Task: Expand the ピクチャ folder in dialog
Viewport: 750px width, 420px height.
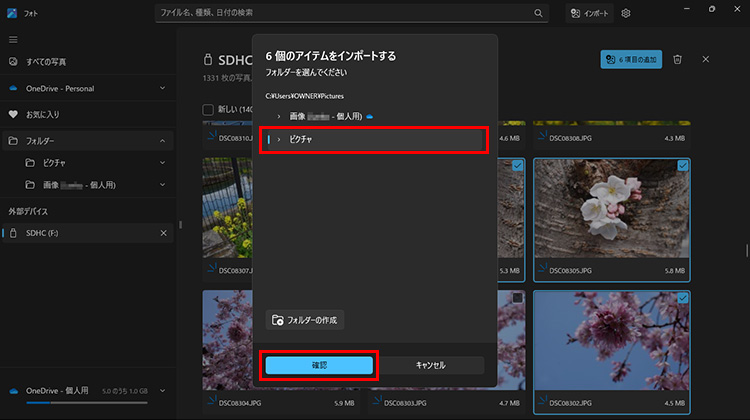Action: (x=279, y=139)
